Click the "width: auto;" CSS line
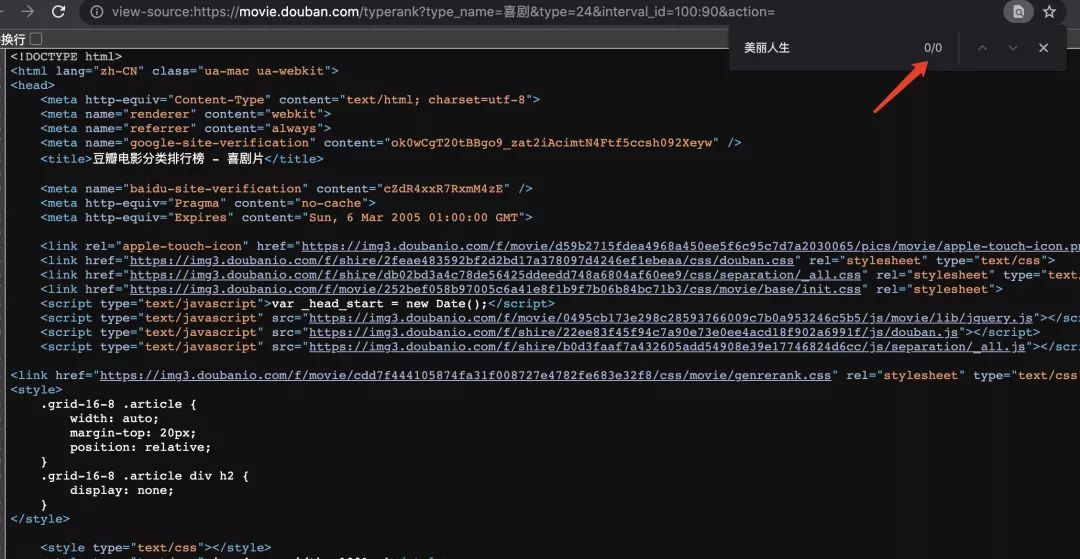Screen dimensions: 1080x559 pyautogui.click(x=114, y=419)
